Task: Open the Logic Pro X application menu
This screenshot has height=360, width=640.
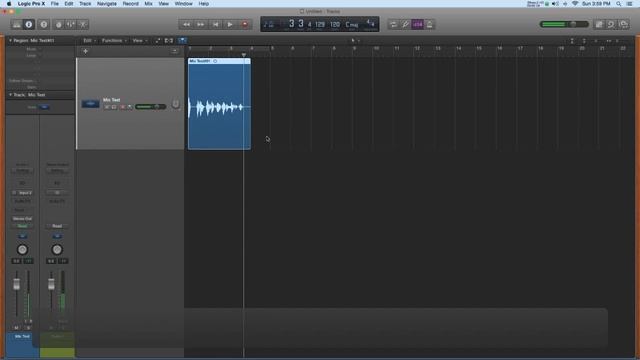Action: coord(31,4)
